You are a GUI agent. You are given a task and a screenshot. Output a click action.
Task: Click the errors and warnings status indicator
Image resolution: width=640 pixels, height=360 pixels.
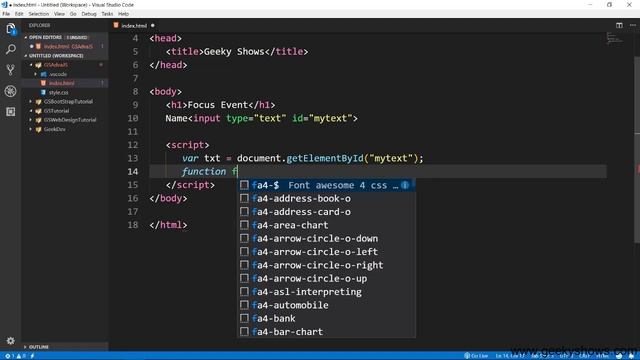click(15, 356)
